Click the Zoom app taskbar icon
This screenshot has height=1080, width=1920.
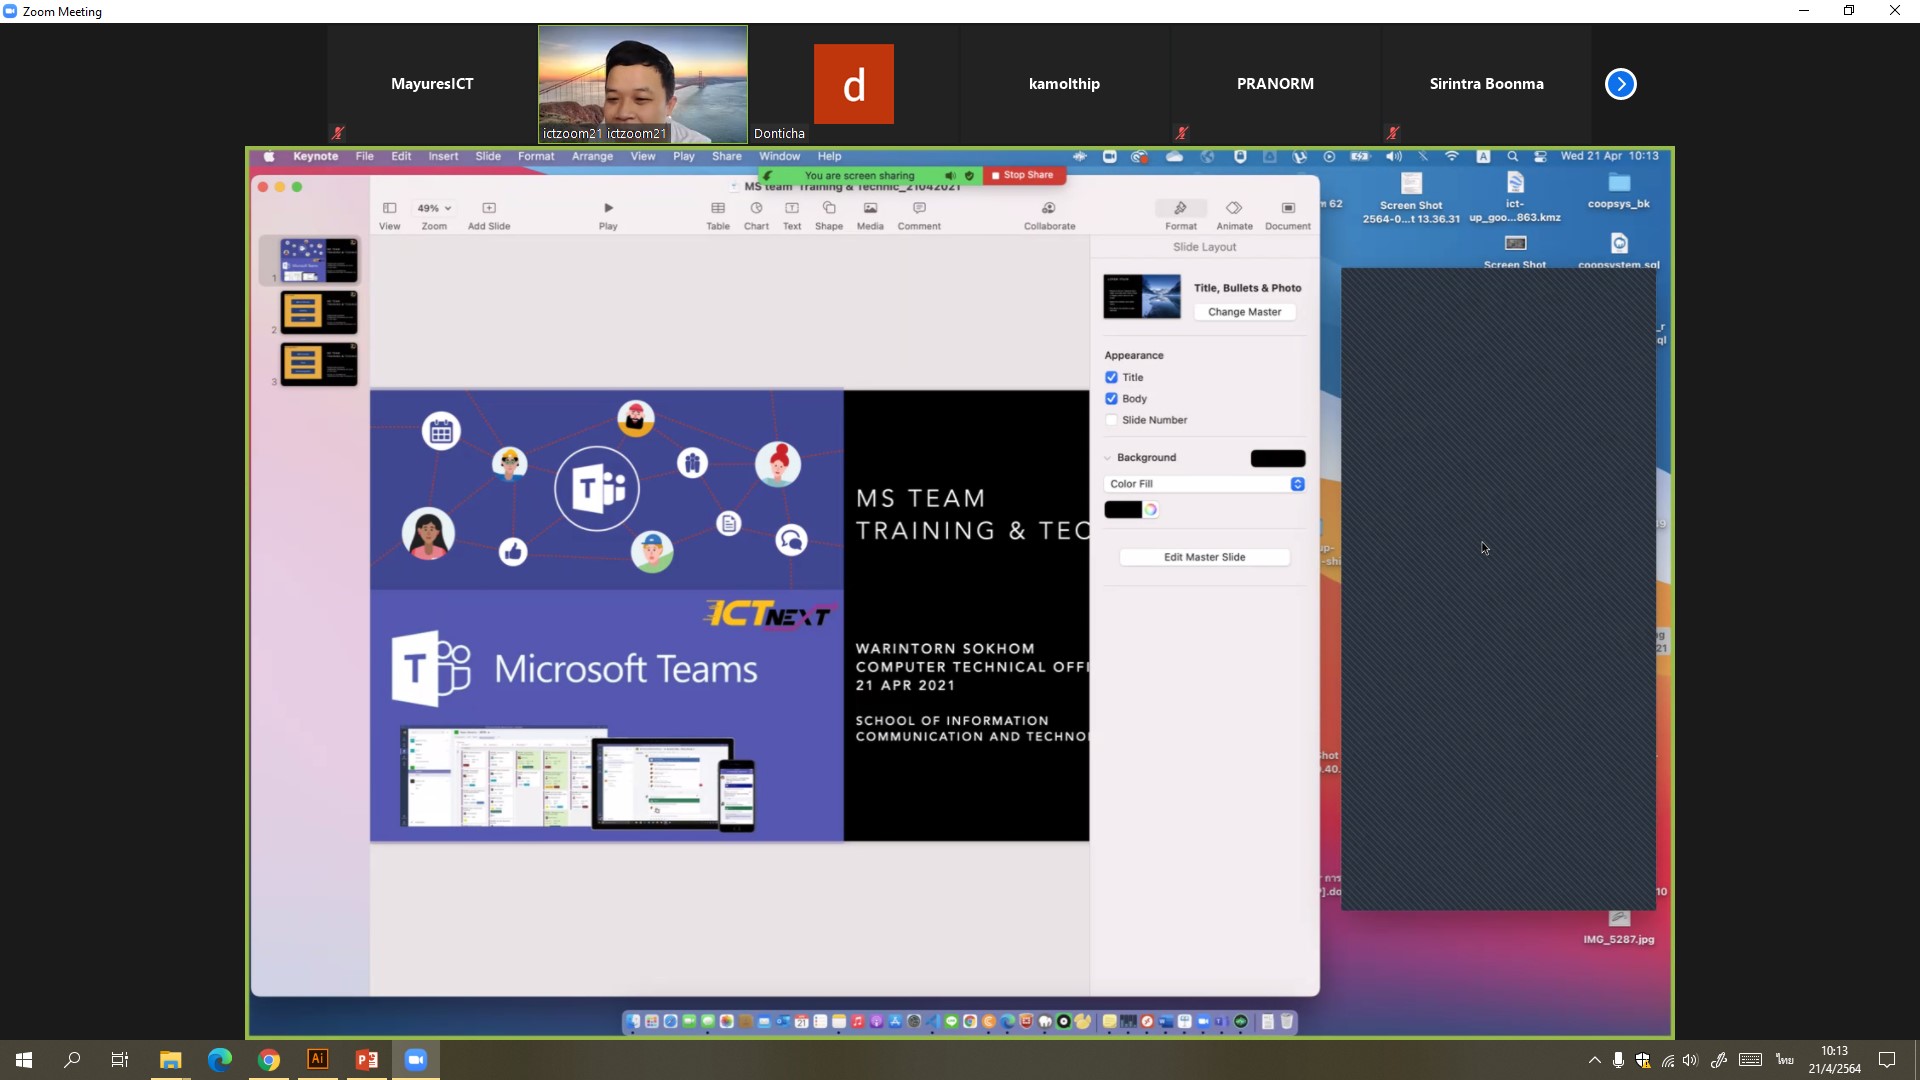[416, 1059]
